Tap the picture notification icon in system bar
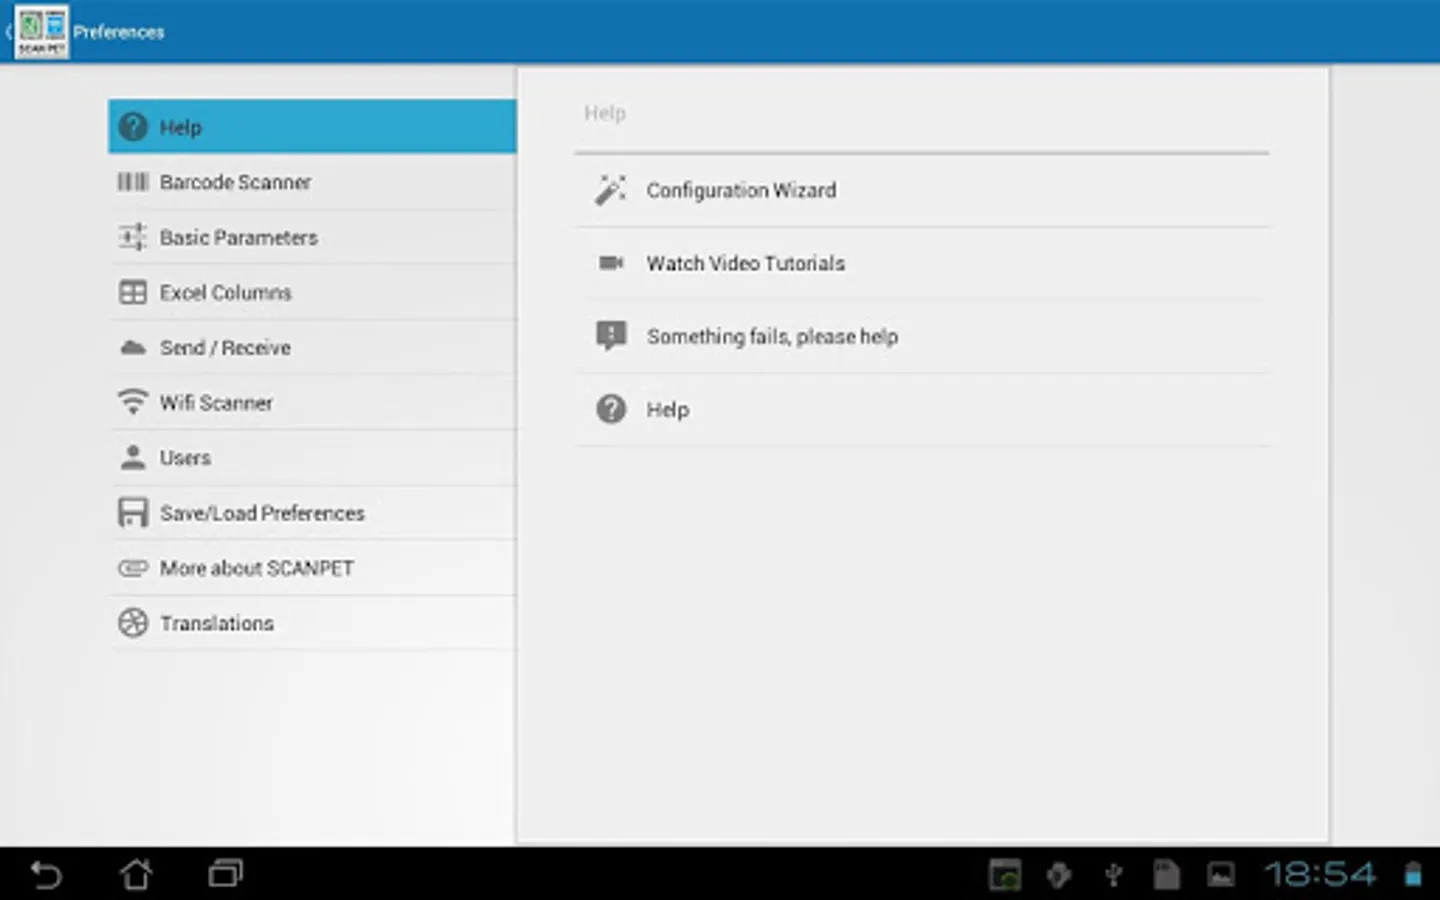 pos(1220,875)
